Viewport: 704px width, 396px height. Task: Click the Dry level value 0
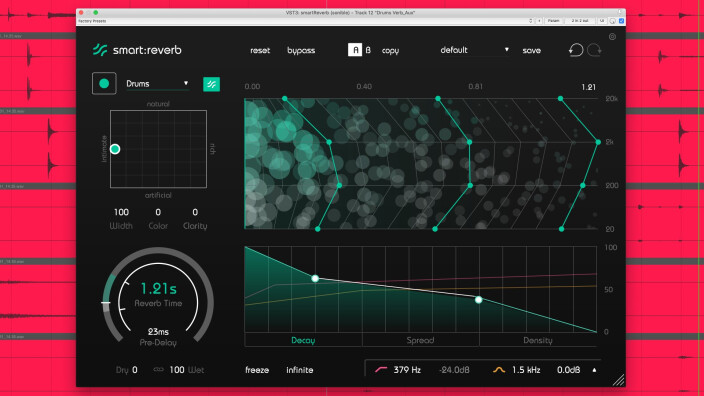point(135,370)
